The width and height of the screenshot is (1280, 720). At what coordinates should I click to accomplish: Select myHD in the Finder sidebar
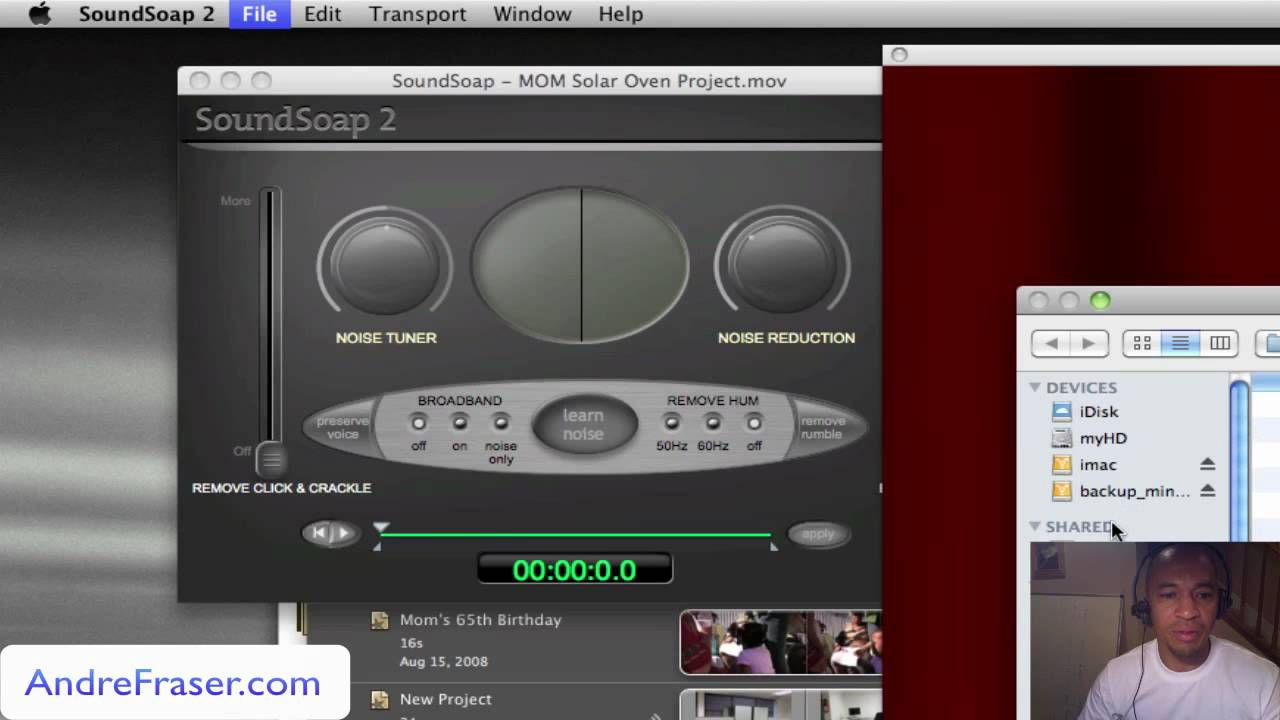(x=1102, y=438)
